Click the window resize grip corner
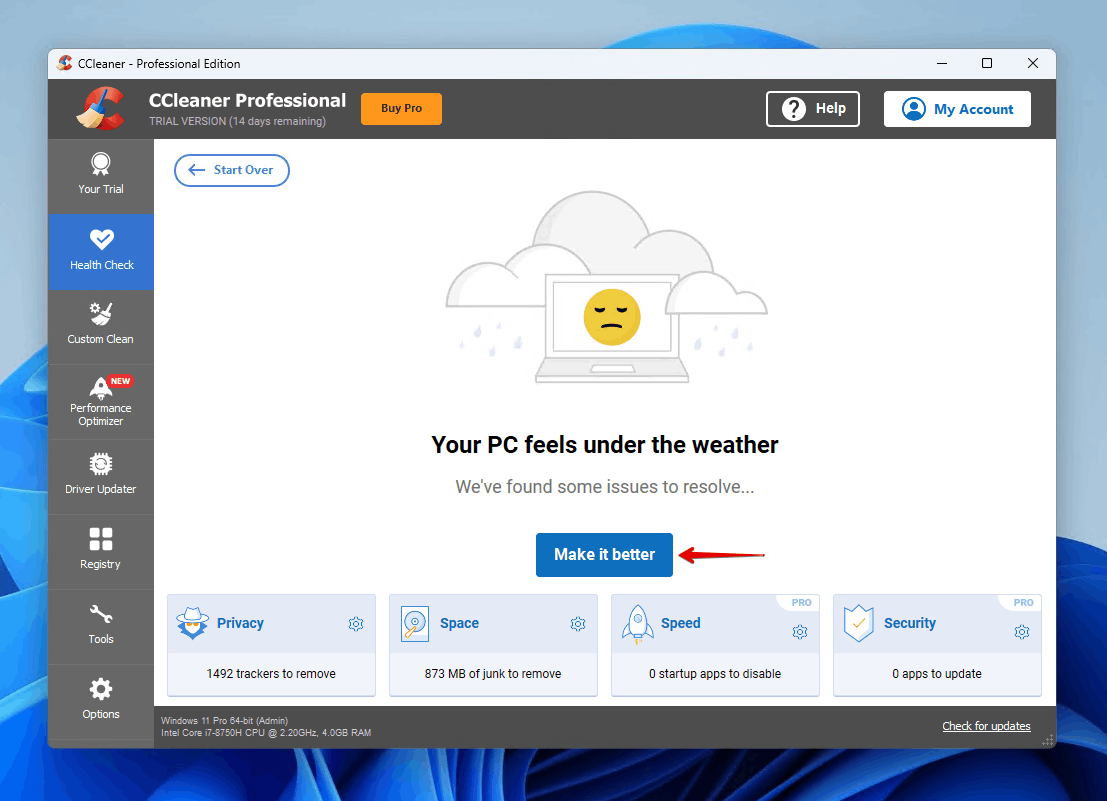 point(1048,740)
